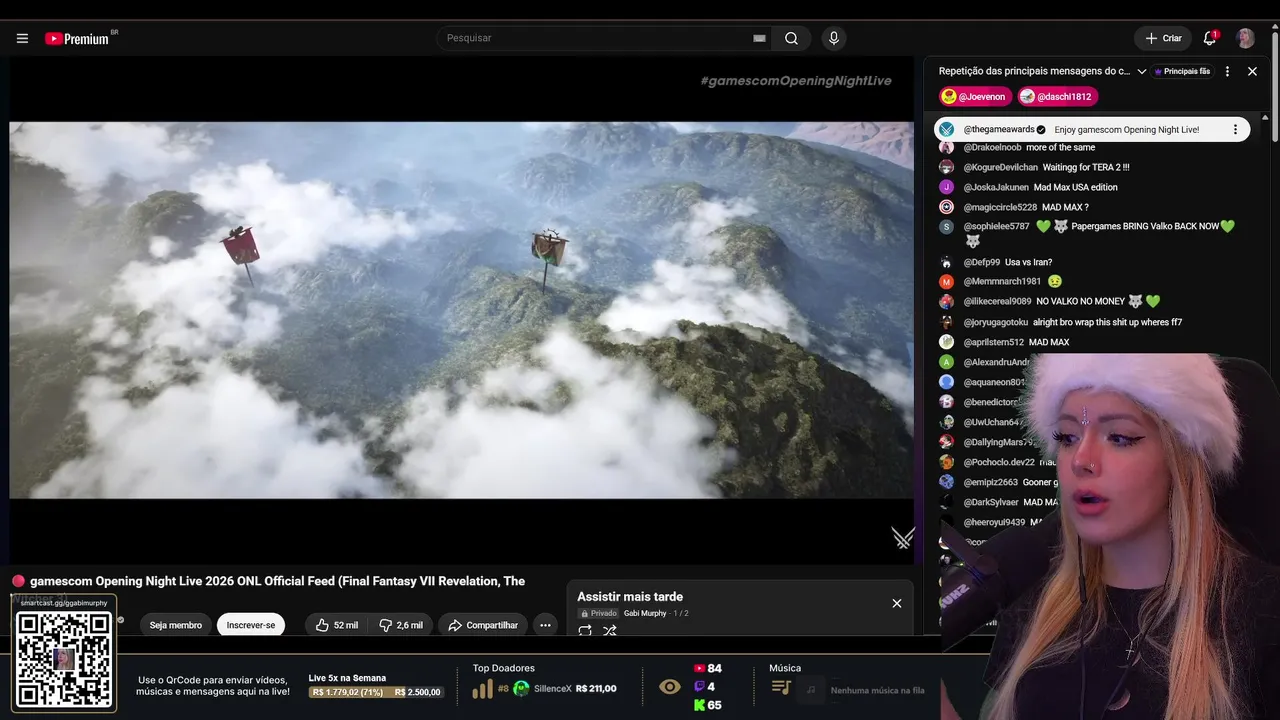Viewport: 1280px width, 720px height.
Task: Open the Principais fãs badge
Action: click(1182, 71)
